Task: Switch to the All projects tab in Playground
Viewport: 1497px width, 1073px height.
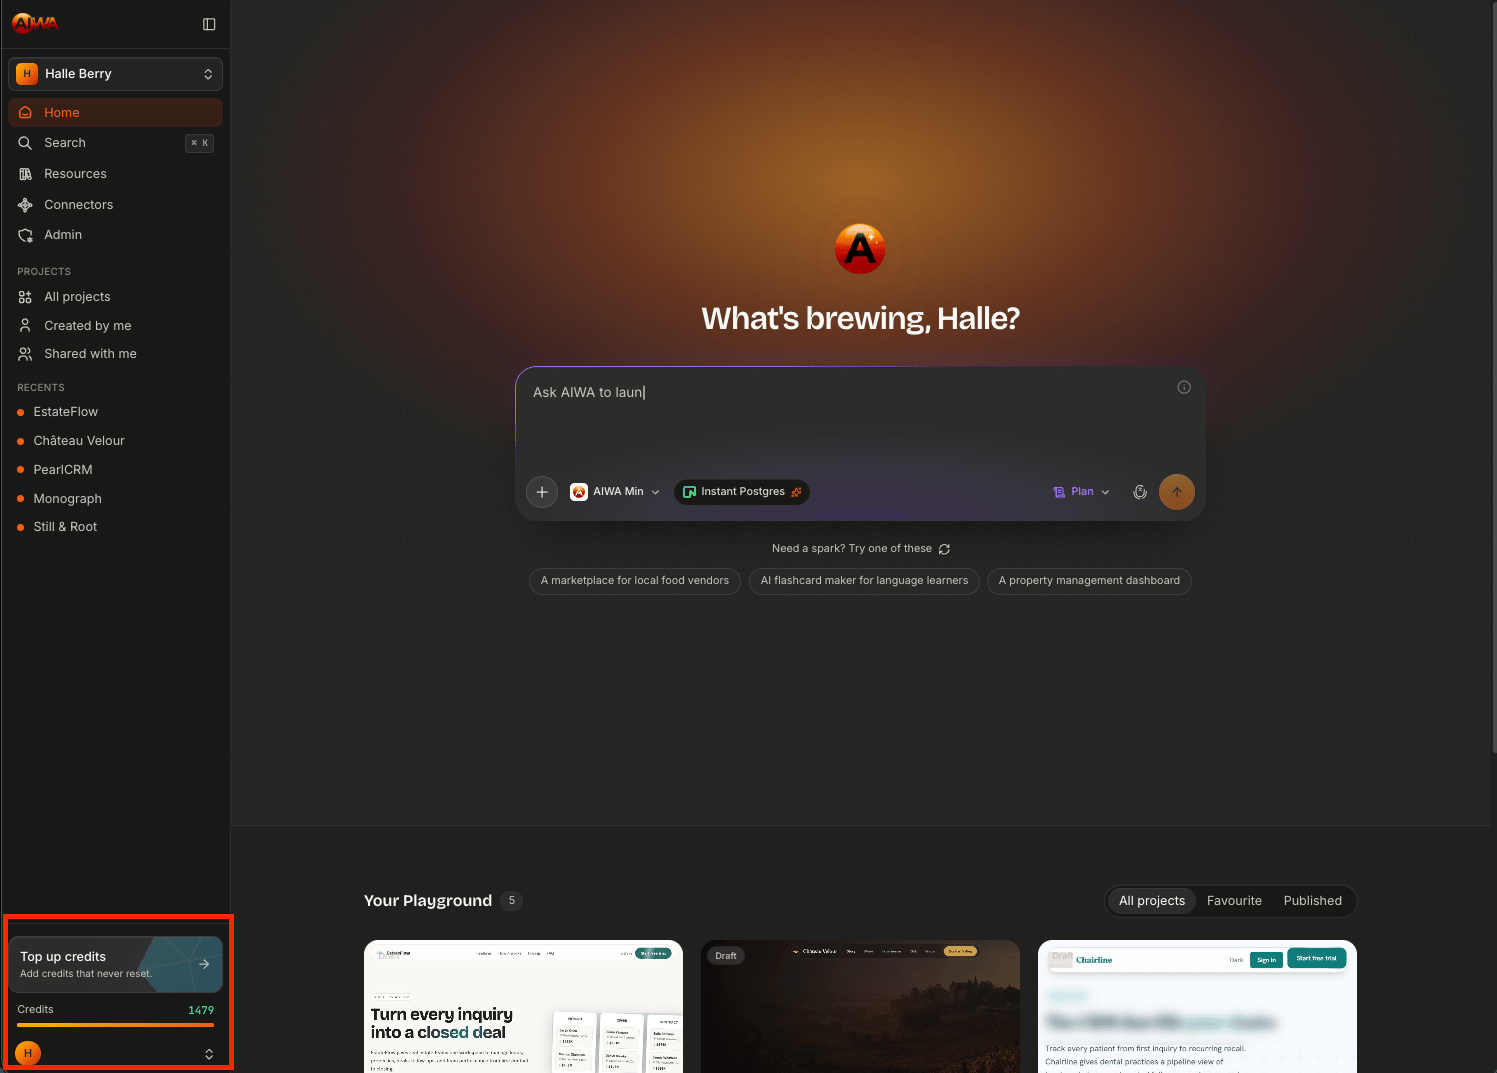Action: pyautogui.click(x=1152, y=901)
